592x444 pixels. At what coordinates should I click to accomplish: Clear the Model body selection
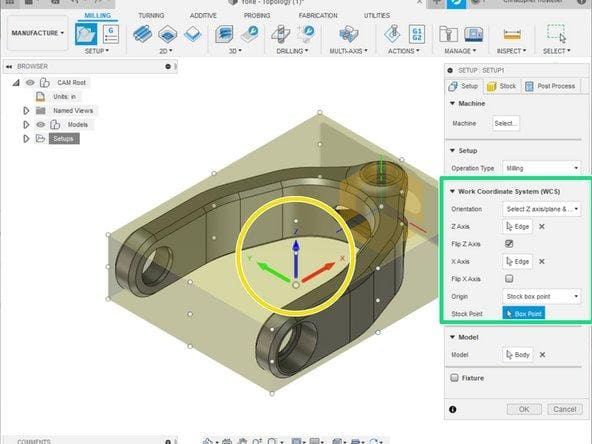click(x=542, y=355)
